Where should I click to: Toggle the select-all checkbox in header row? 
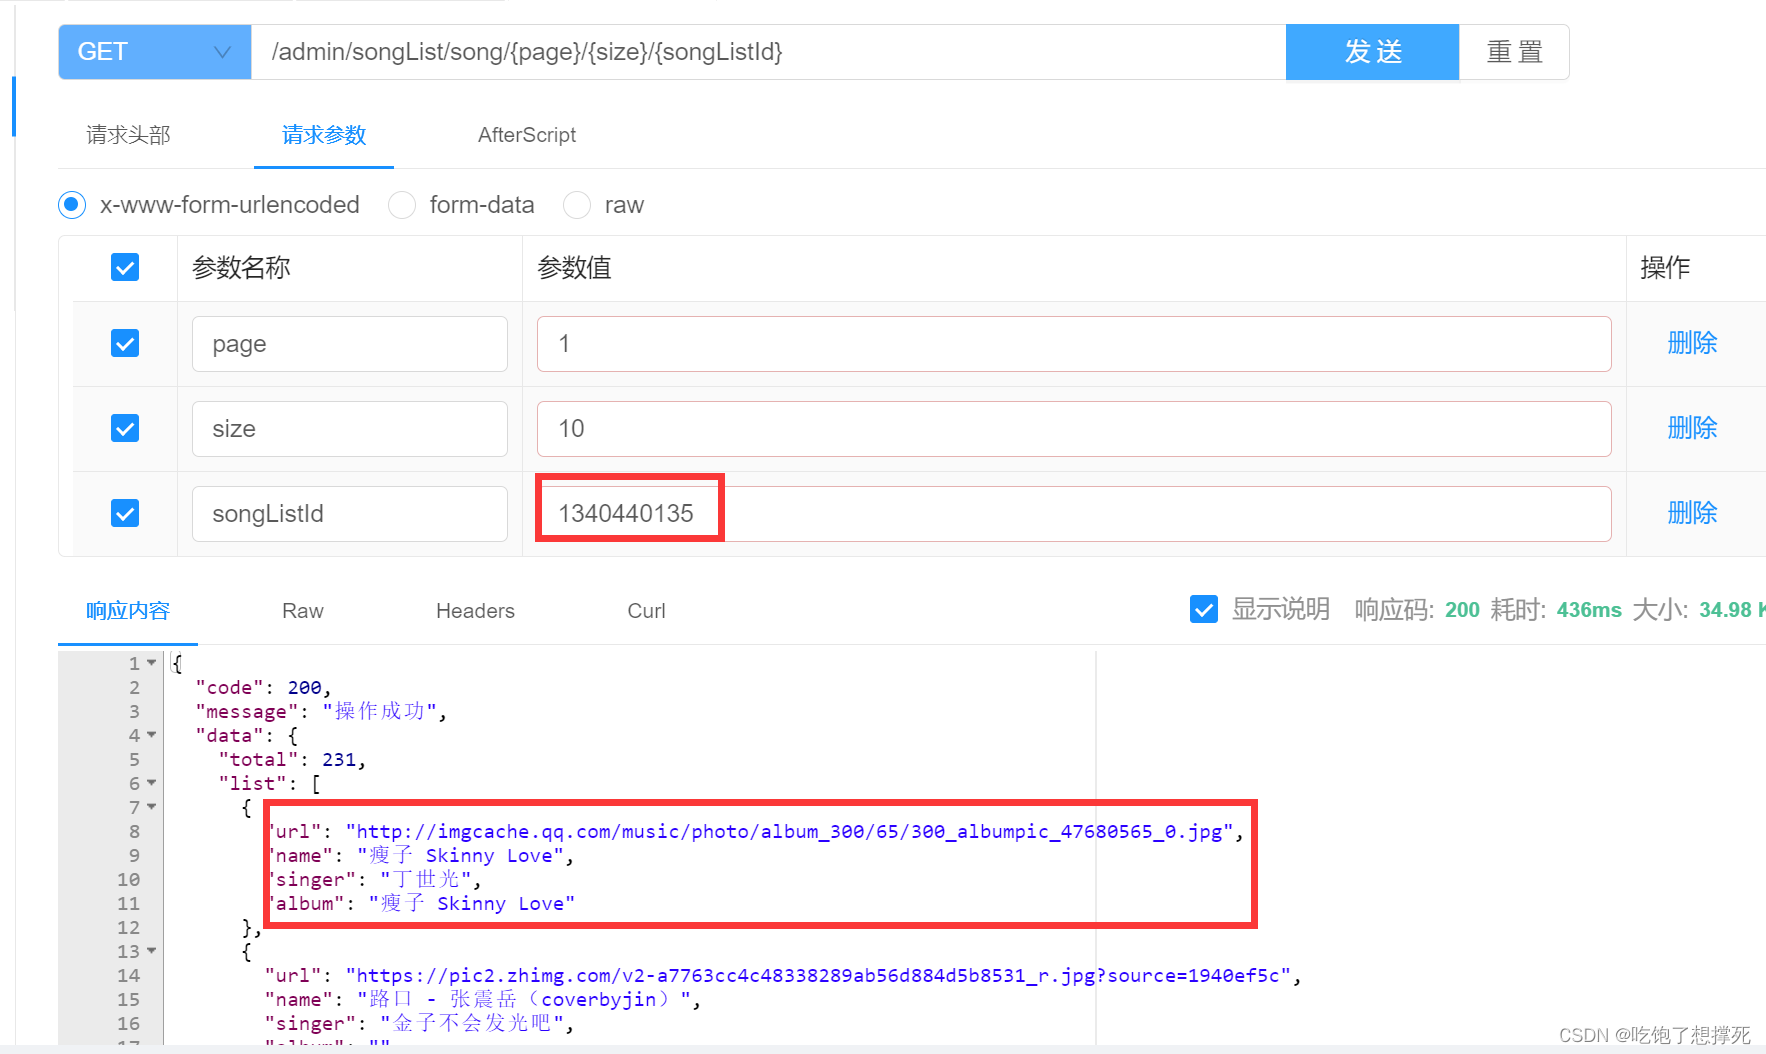[125, 267]
